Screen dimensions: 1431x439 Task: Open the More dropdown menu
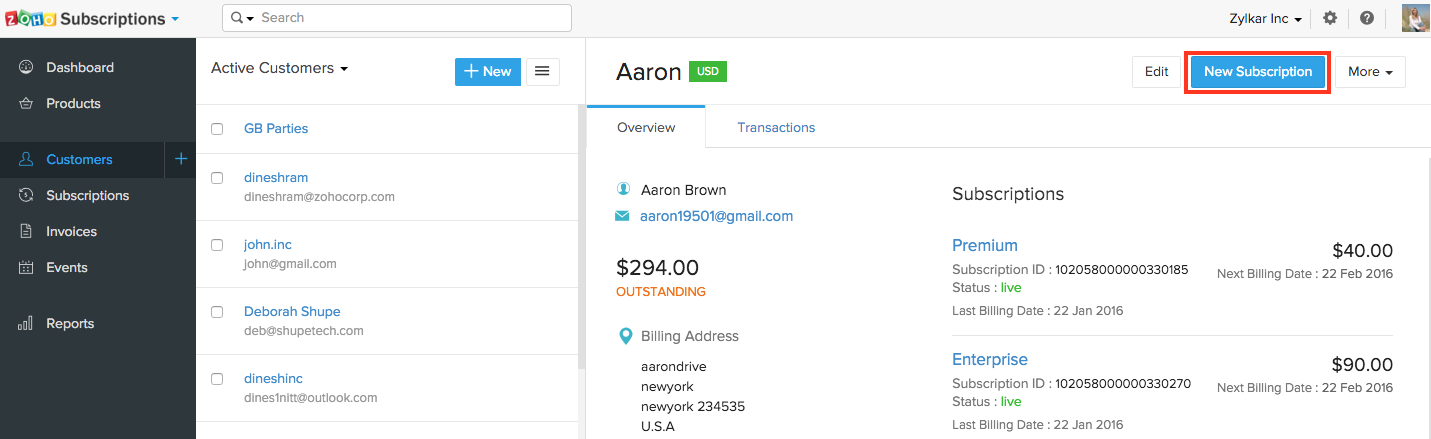coord(1369,72)
